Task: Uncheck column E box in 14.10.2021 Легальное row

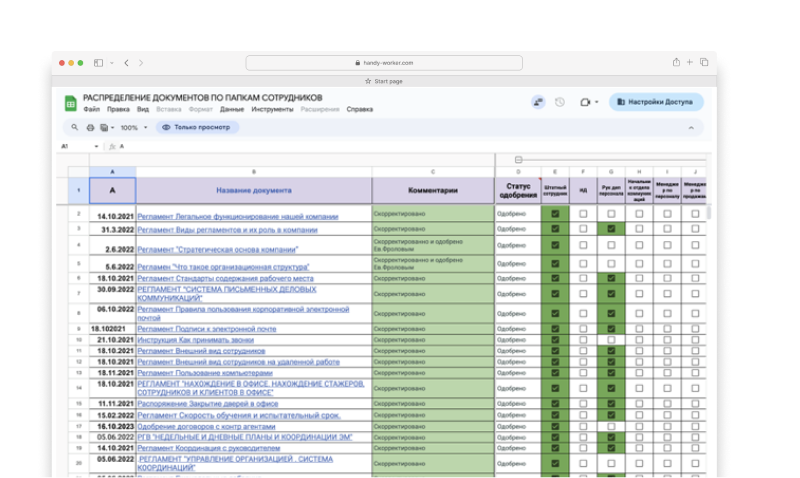Action: pos(555,214)
